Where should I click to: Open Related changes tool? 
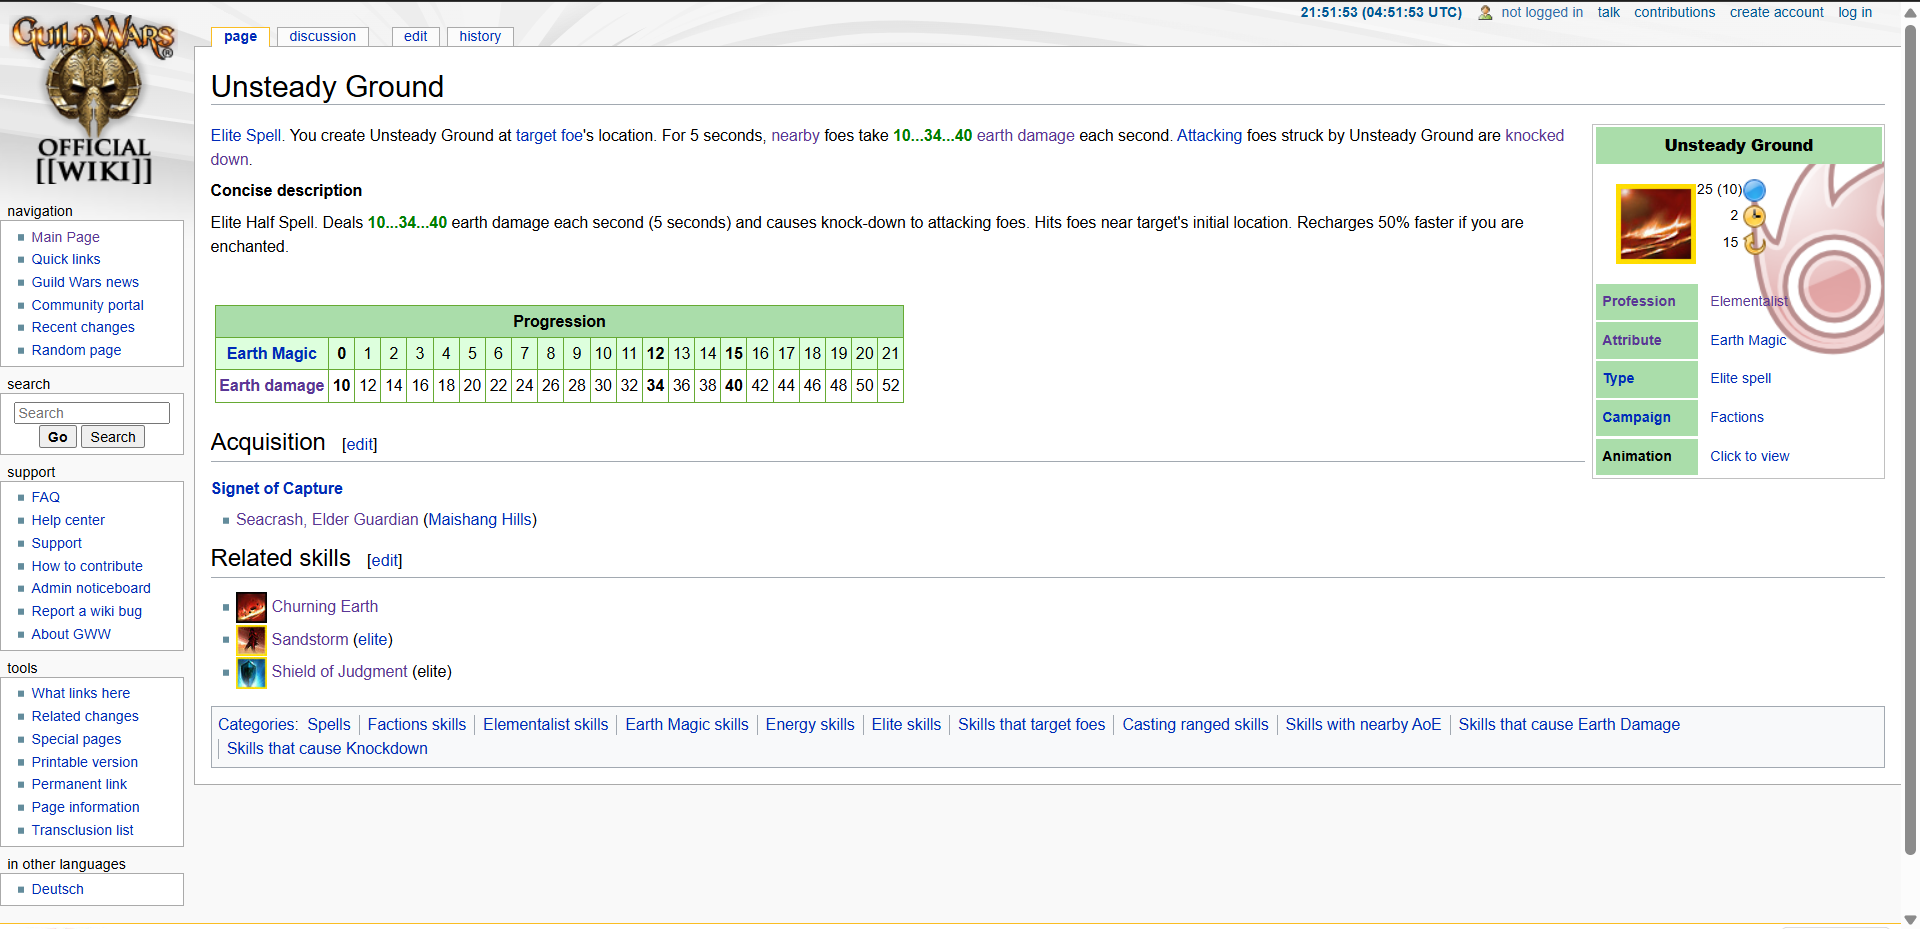[x=85, y=716]
